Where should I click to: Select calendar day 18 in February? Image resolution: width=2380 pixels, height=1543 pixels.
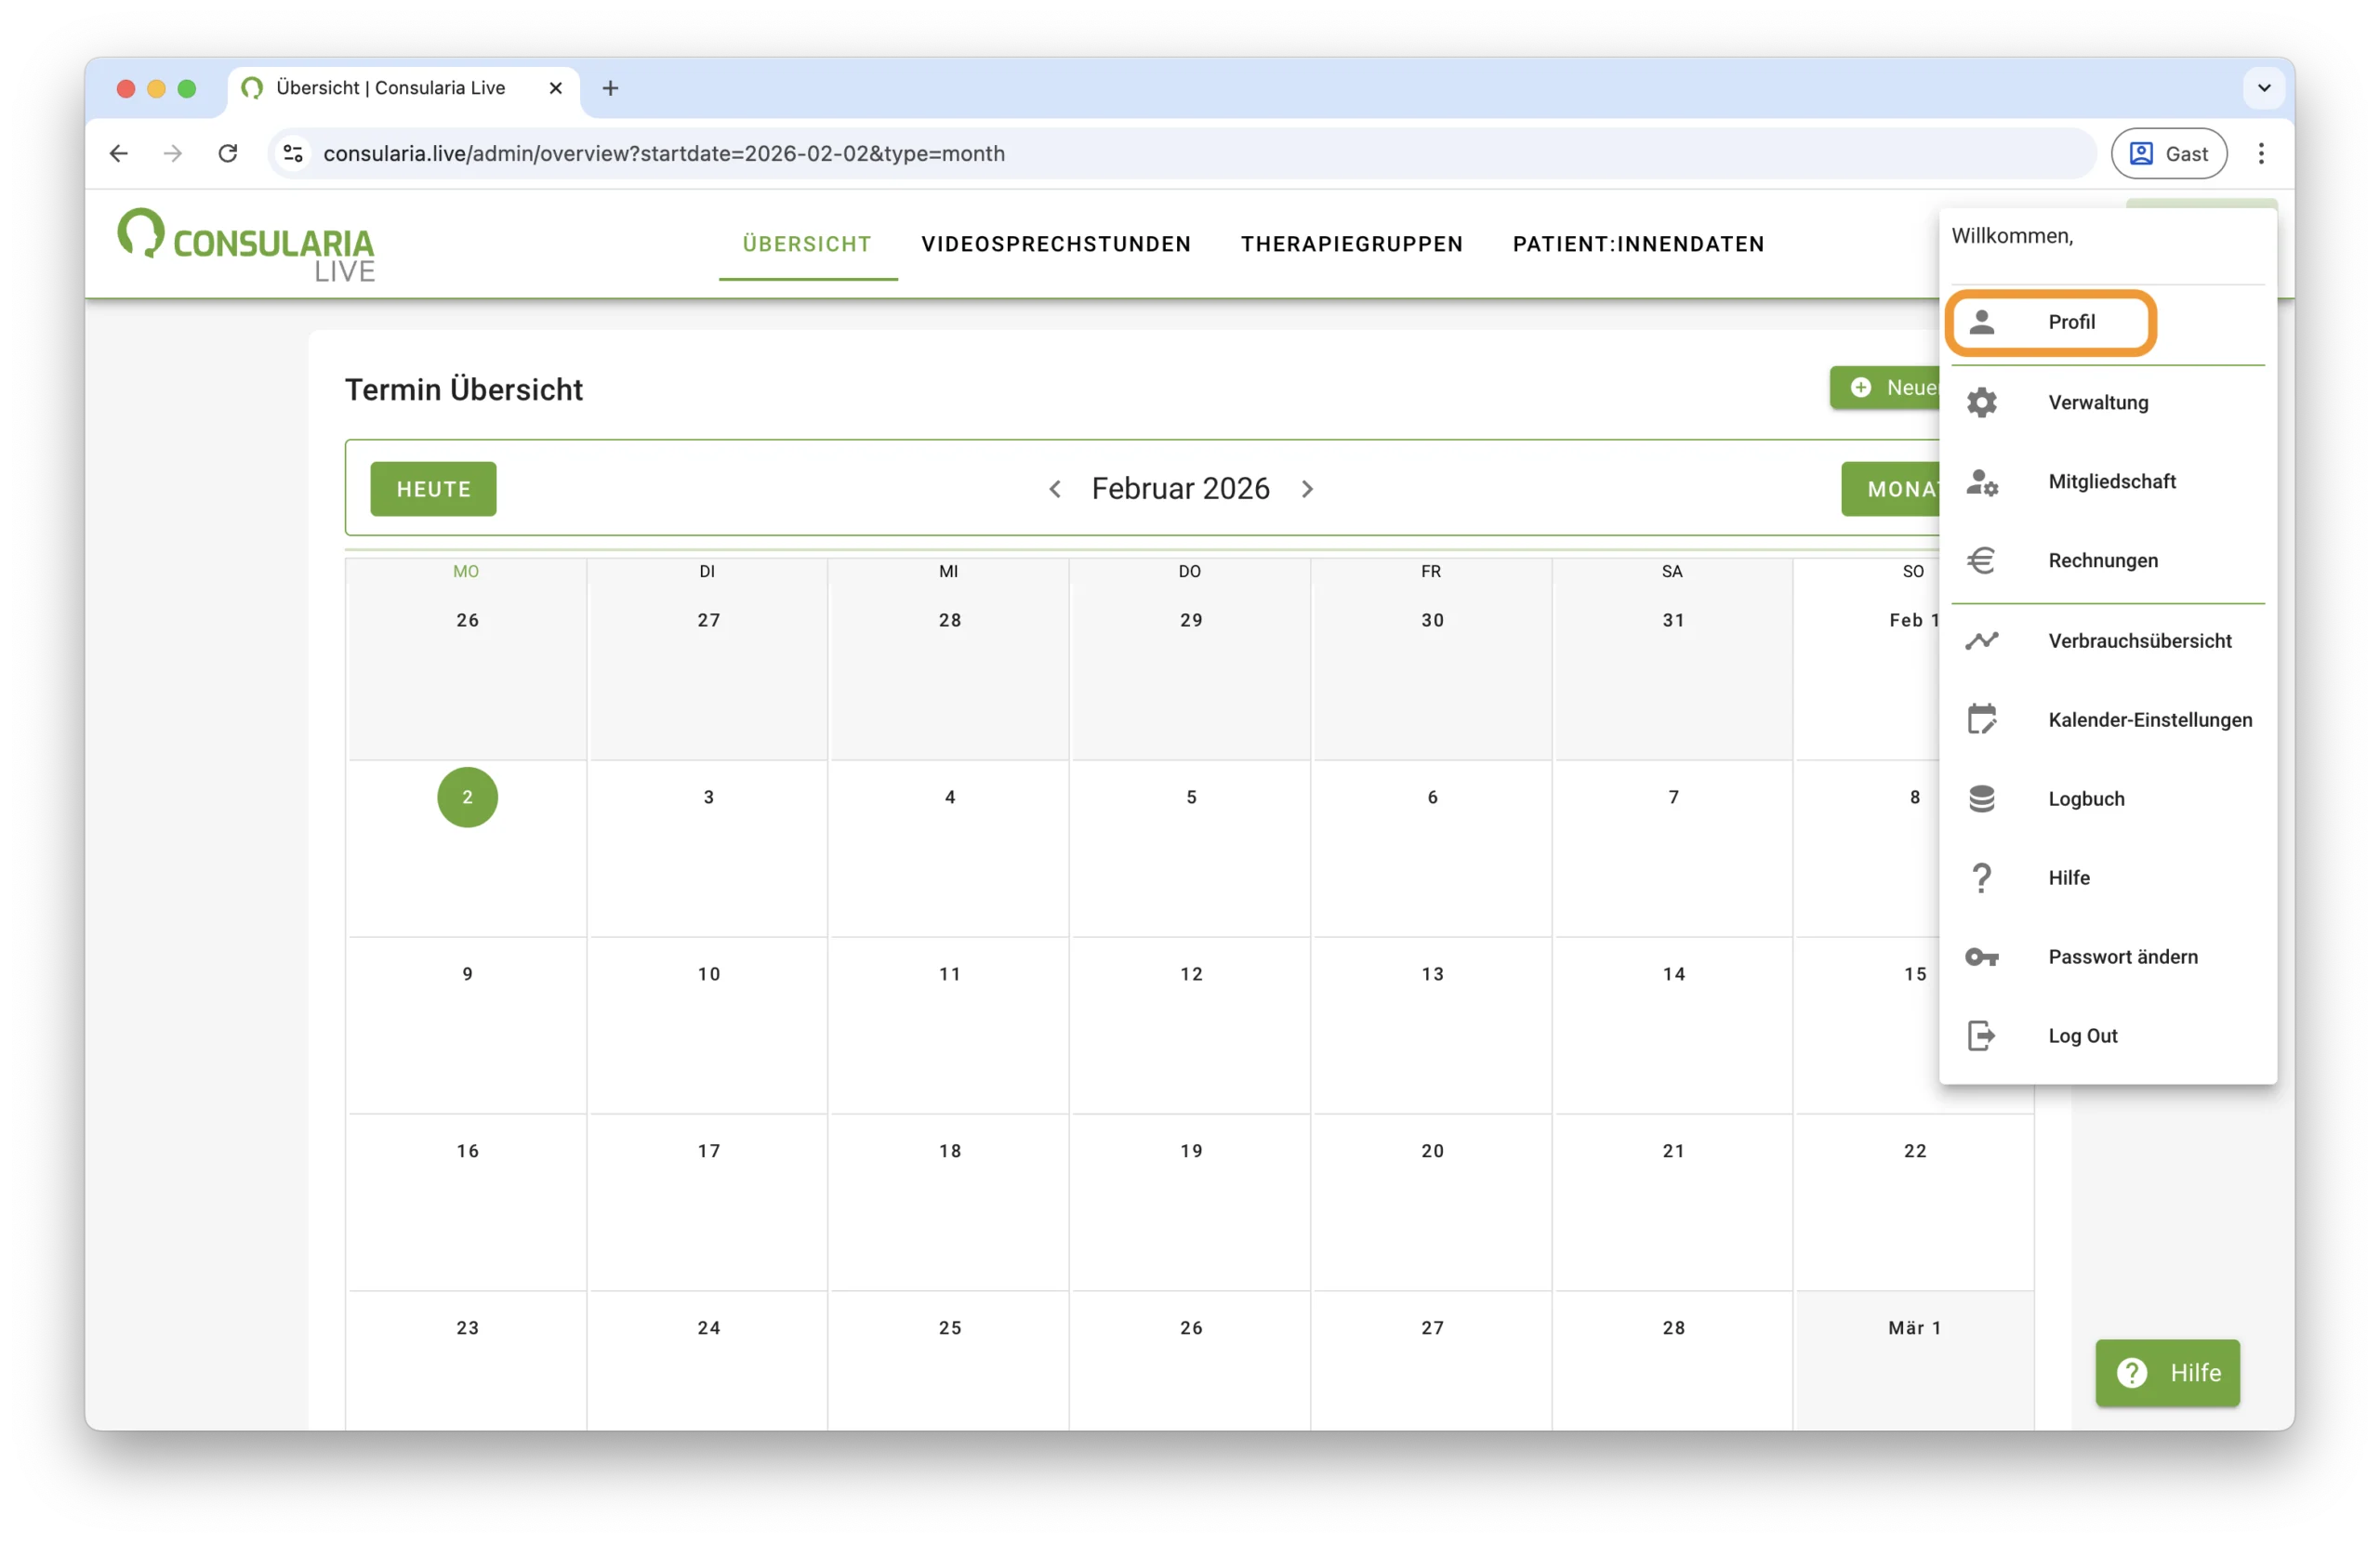click(x=949, y=1151)
